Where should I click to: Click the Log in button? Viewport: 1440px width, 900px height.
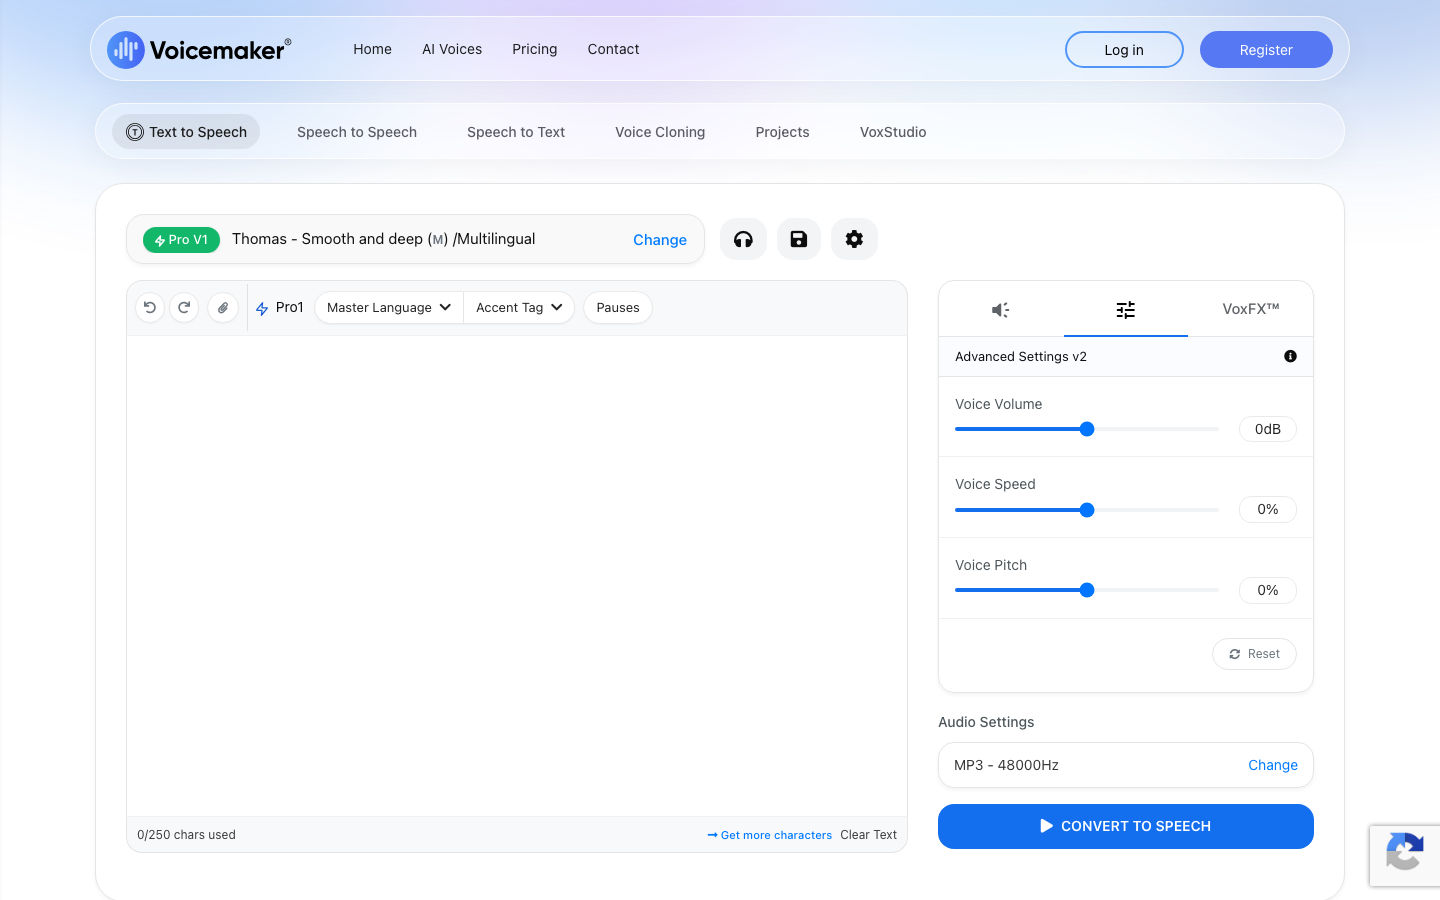(x=1124, y=49)
